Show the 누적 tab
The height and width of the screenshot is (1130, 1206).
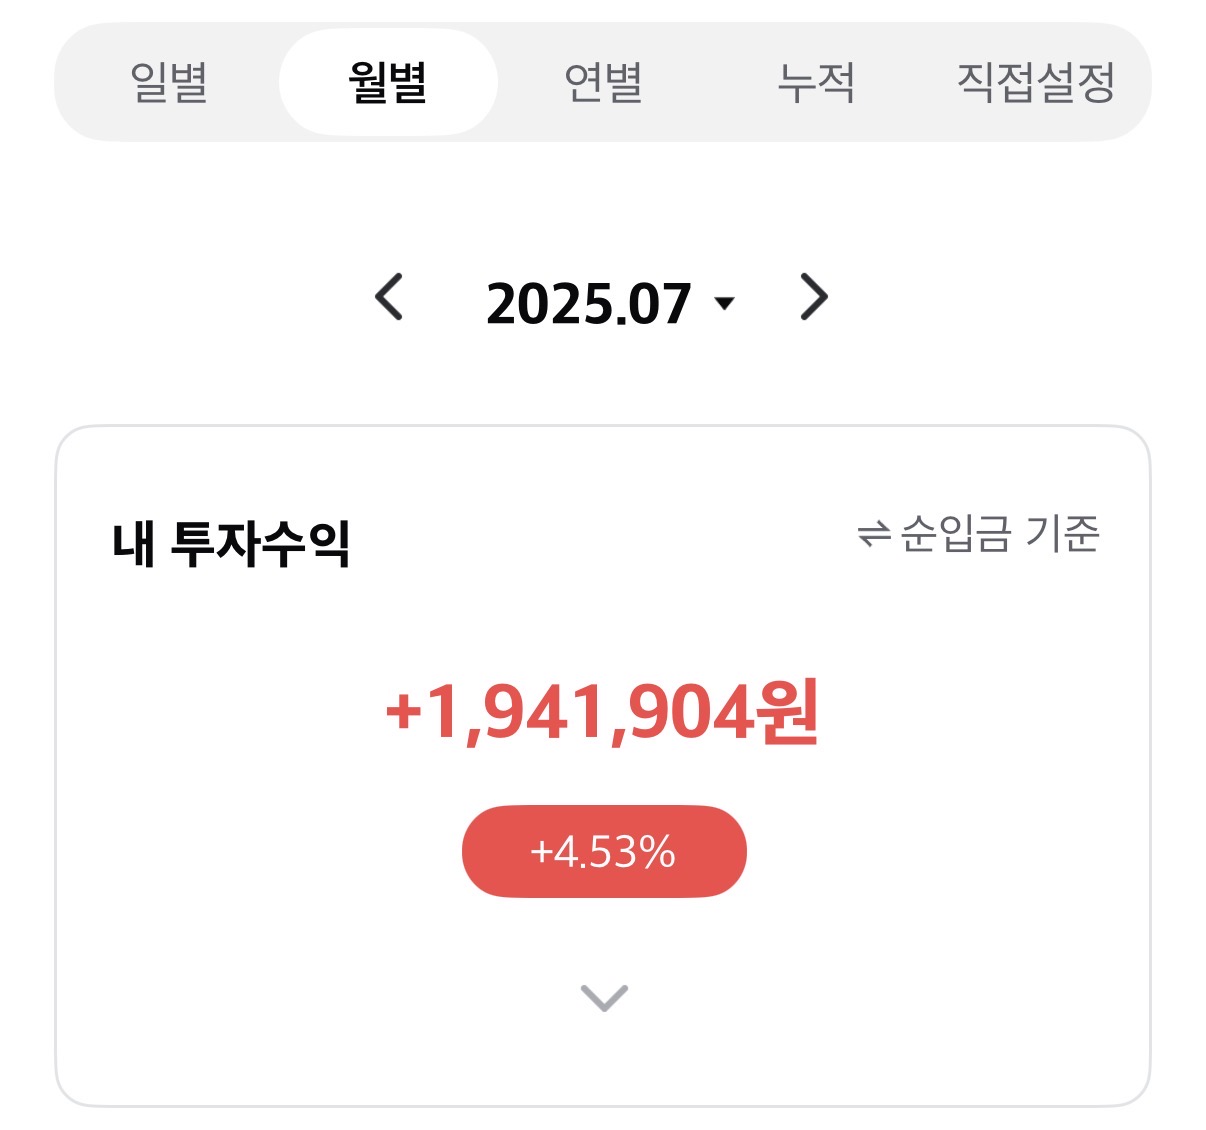(x=816, y=82)
